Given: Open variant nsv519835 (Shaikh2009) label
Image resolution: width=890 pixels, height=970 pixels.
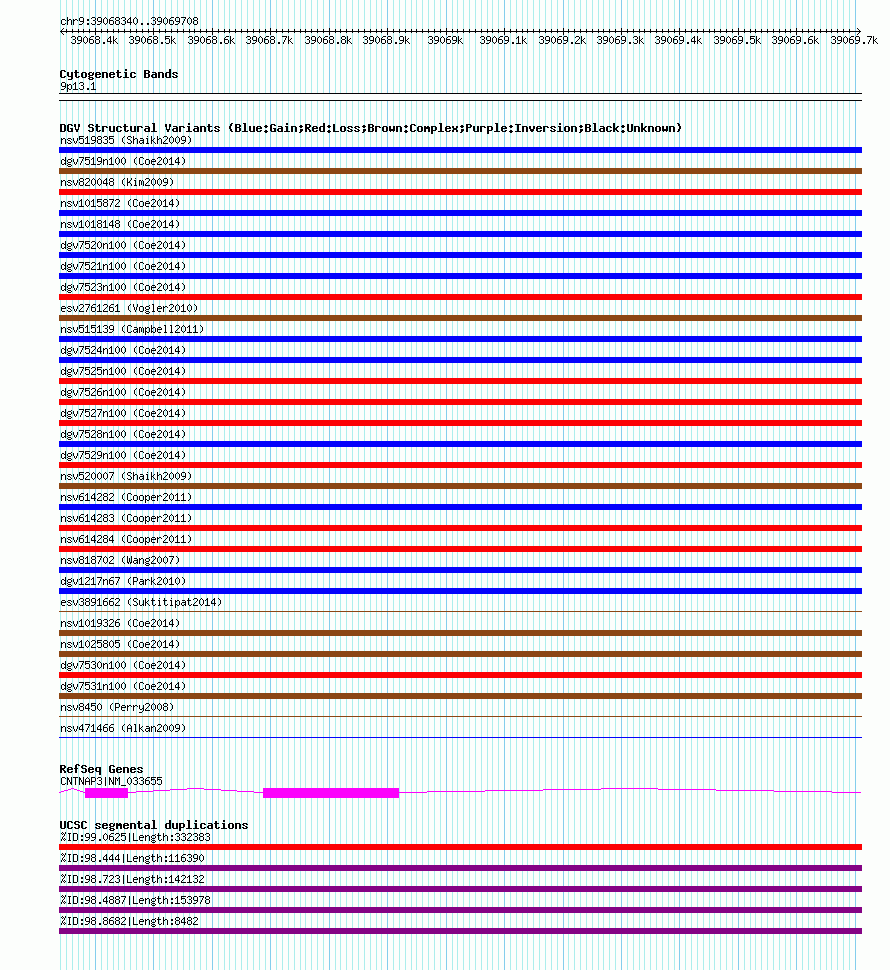Looking at the screenshot, I should (x=126, y=140).
